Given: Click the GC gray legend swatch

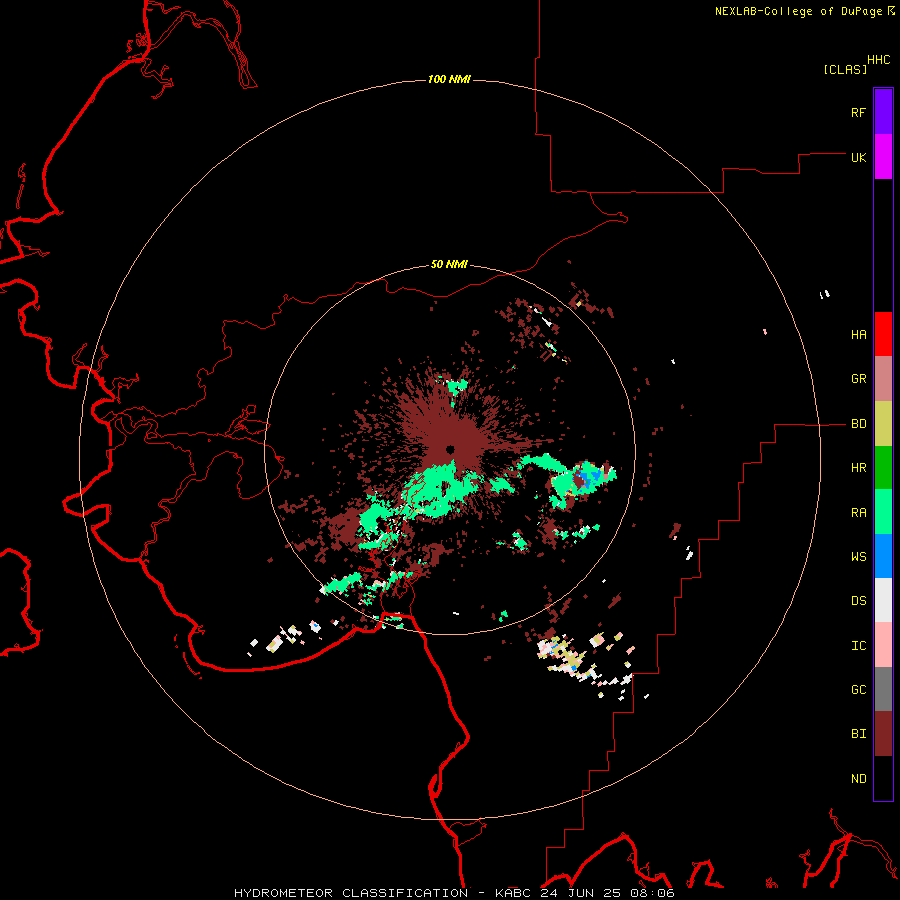Looking at the screenshot, I should (883, 689).
